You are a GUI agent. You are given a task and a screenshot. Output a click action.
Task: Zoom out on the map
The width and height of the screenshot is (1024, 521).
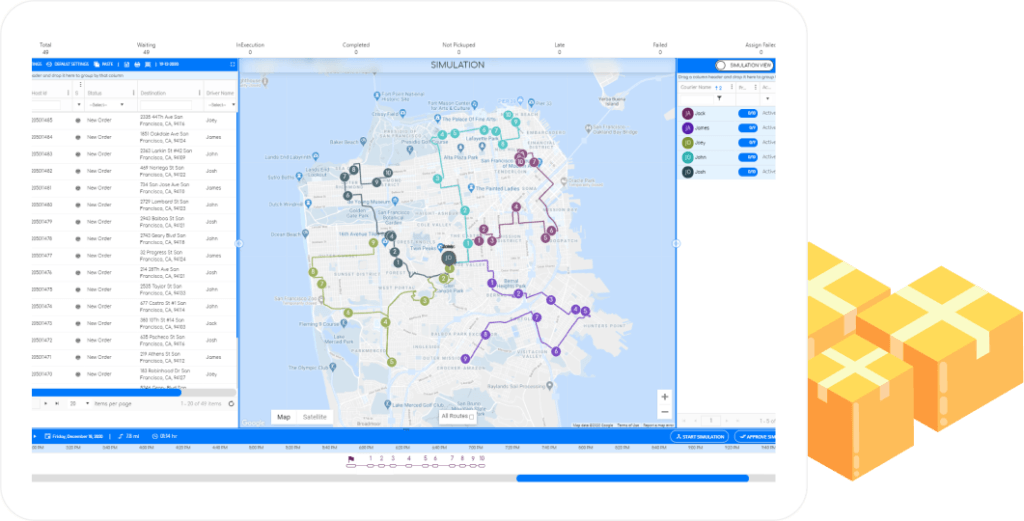click(x=665, y=412)
